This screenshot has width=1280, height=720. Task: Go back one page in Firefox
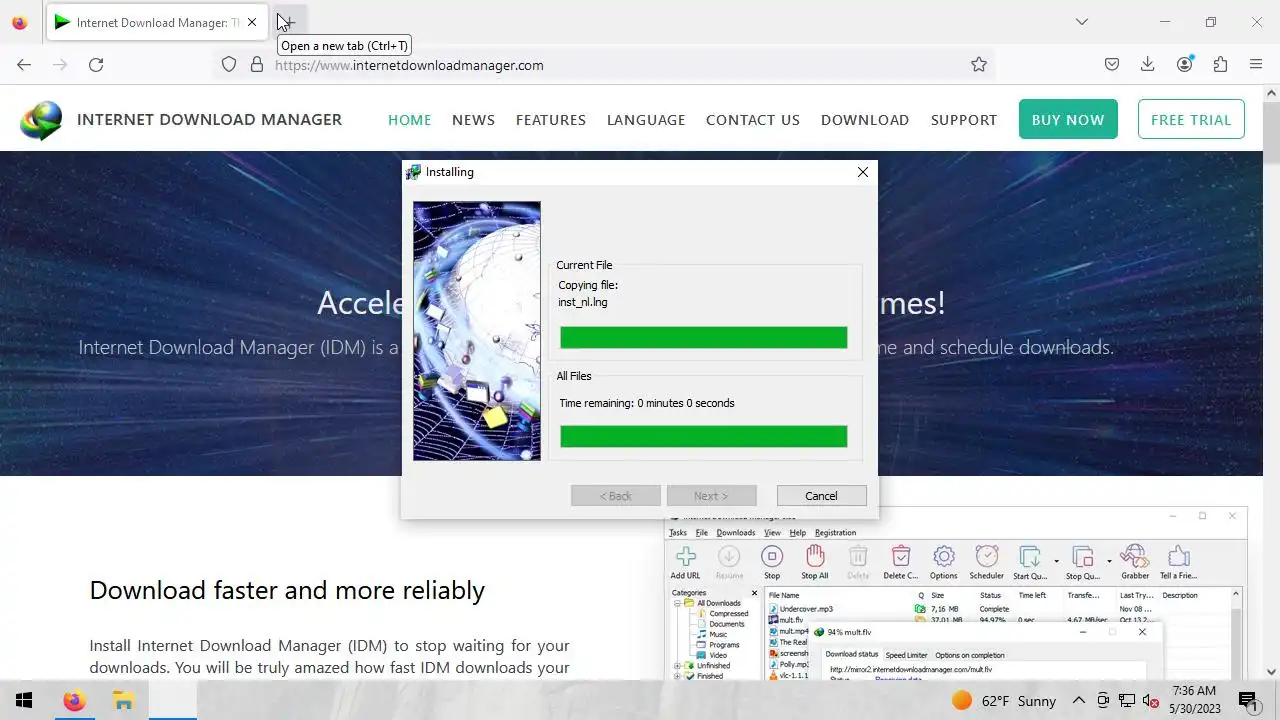[24, 64]
